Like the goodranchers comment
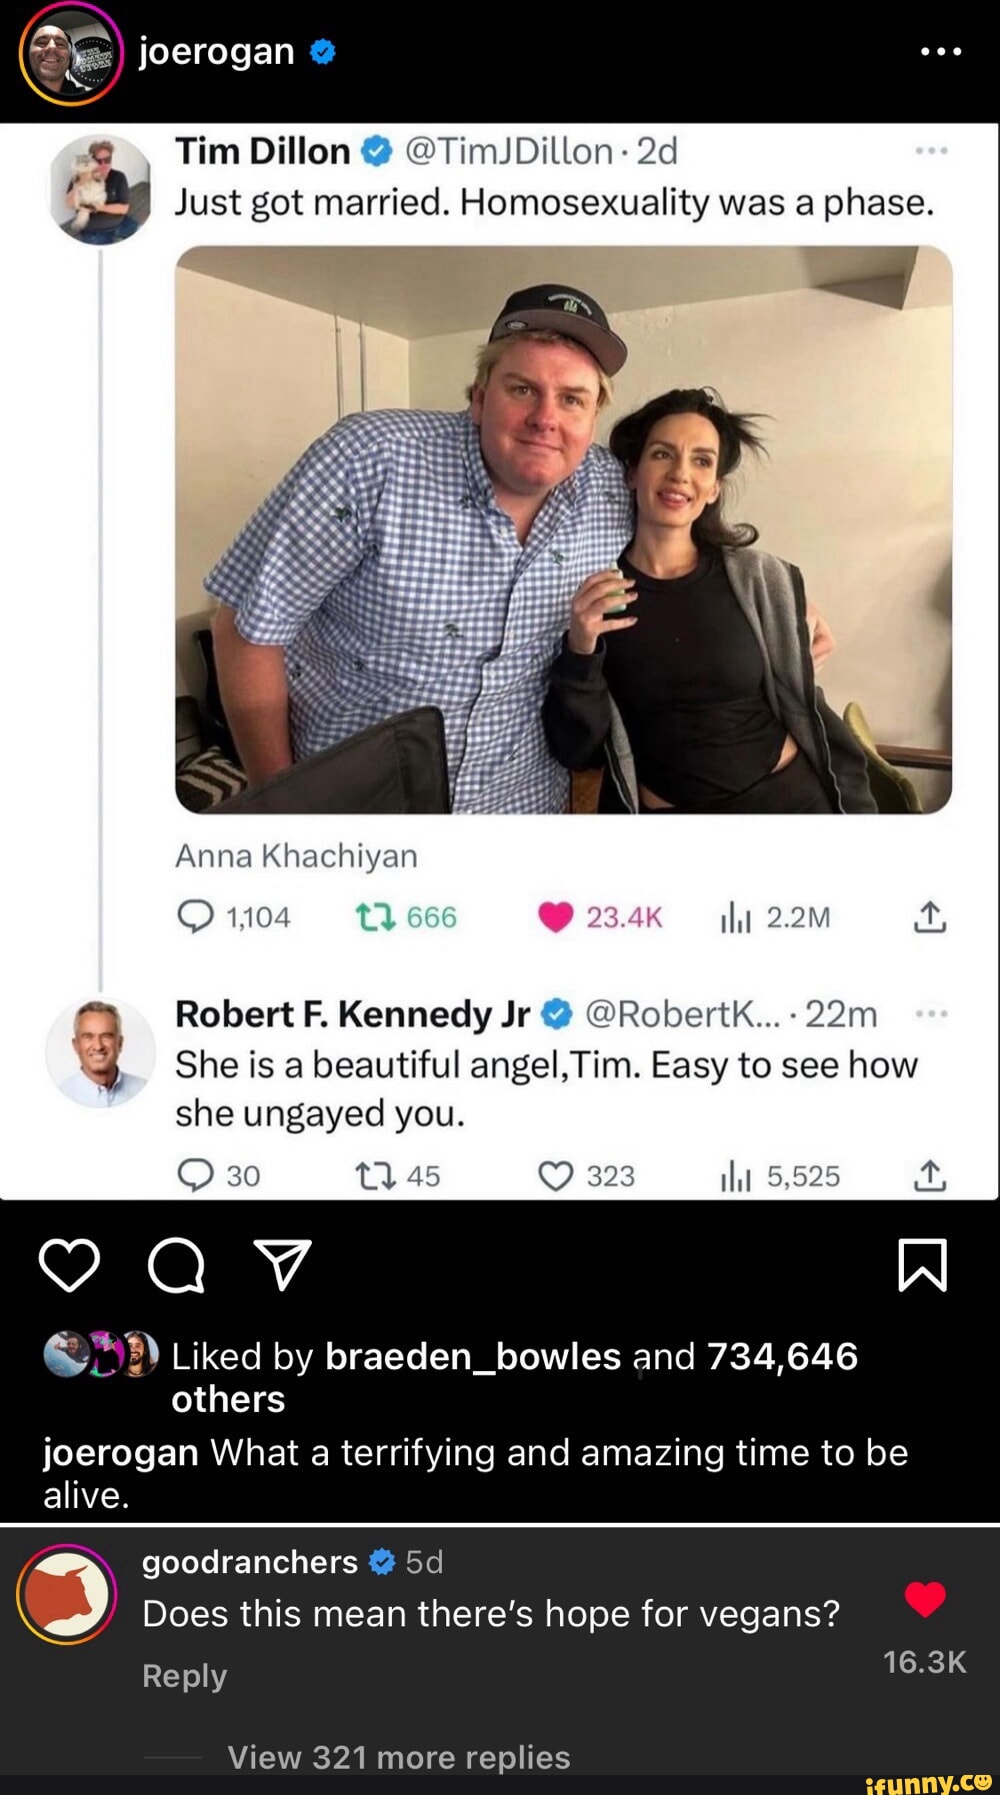 tap(925, 1599)
